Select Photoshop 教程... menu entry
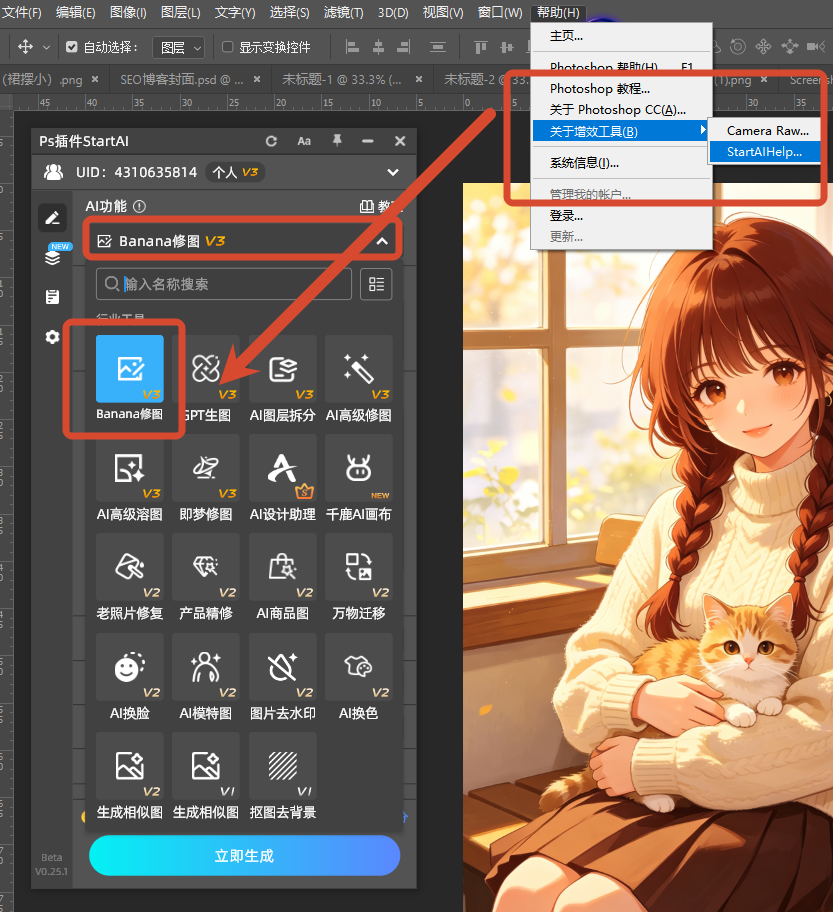Viewport: 833px width, 912px height. [x=620, y=88]
